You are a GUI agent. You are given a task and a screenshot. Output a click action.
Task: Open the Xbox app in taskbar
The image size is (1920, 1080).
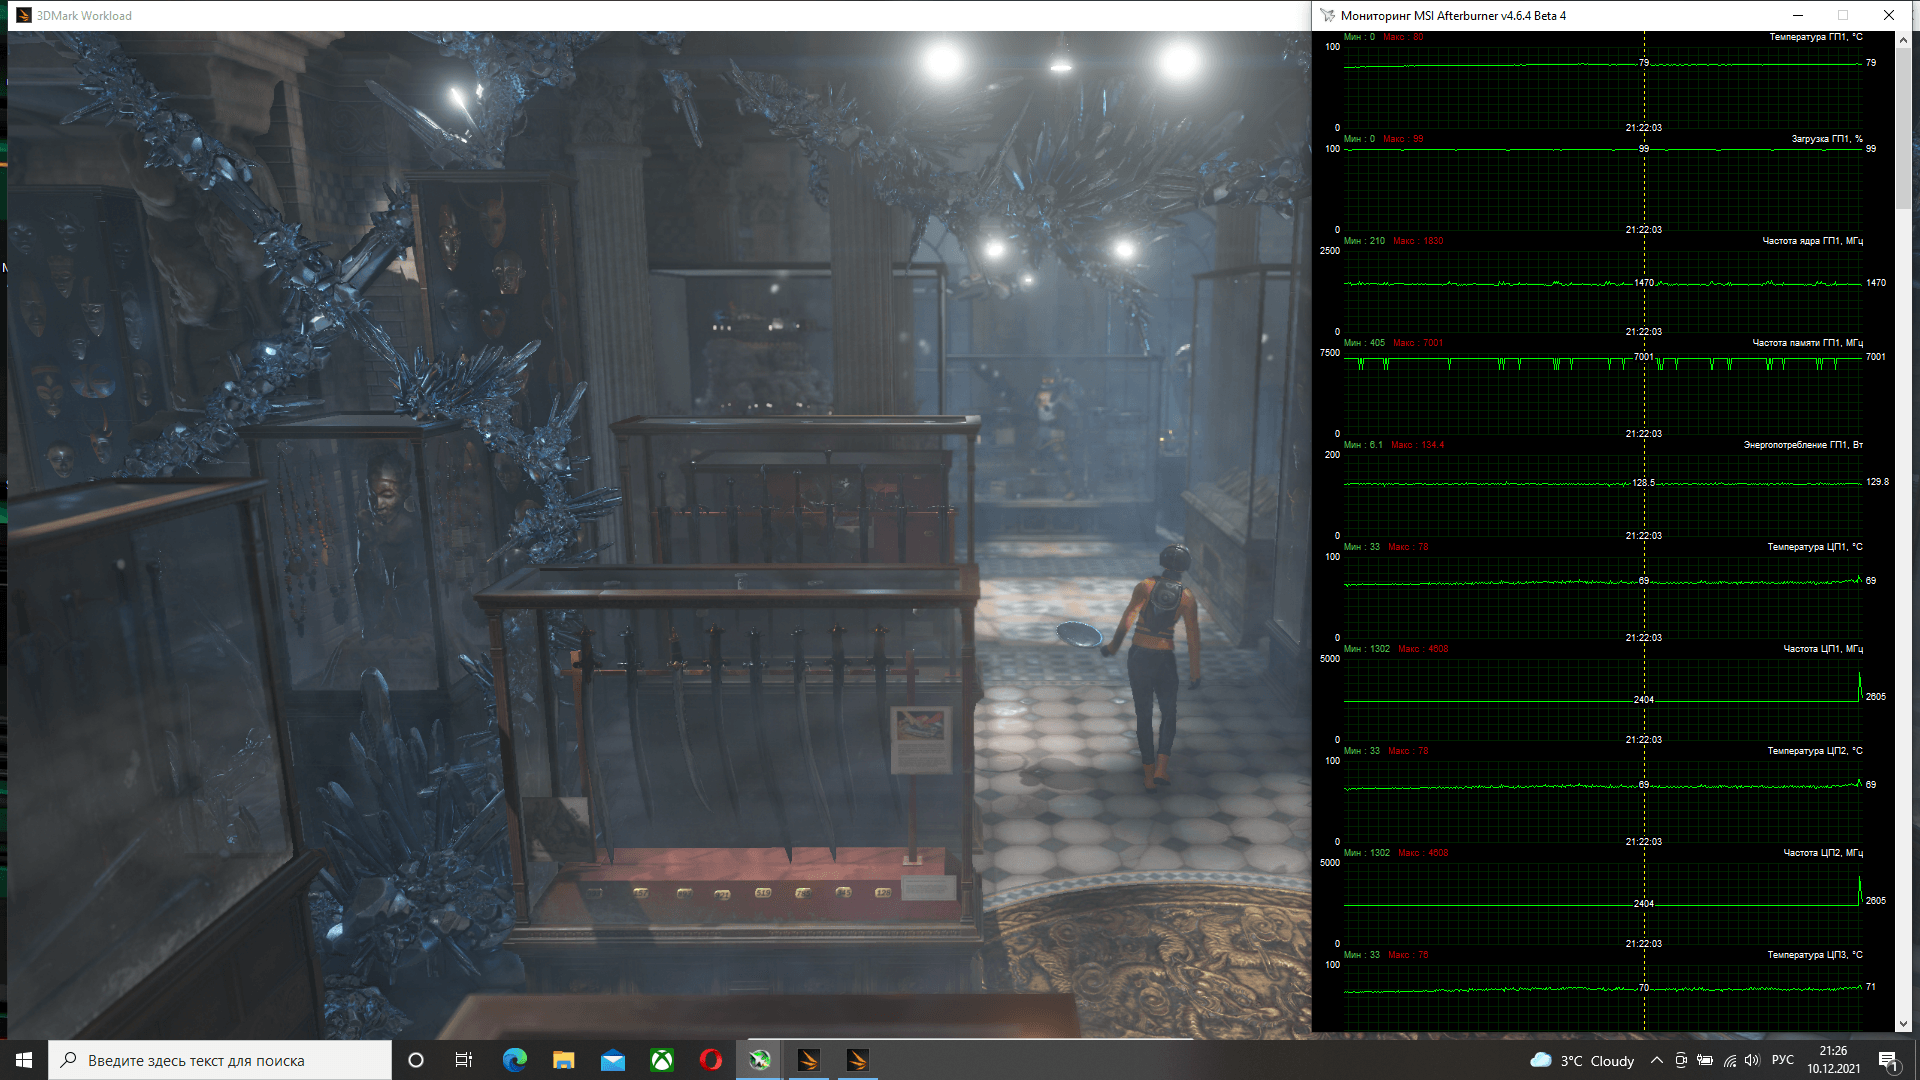pyautogui.click(x=662, y=1060)
